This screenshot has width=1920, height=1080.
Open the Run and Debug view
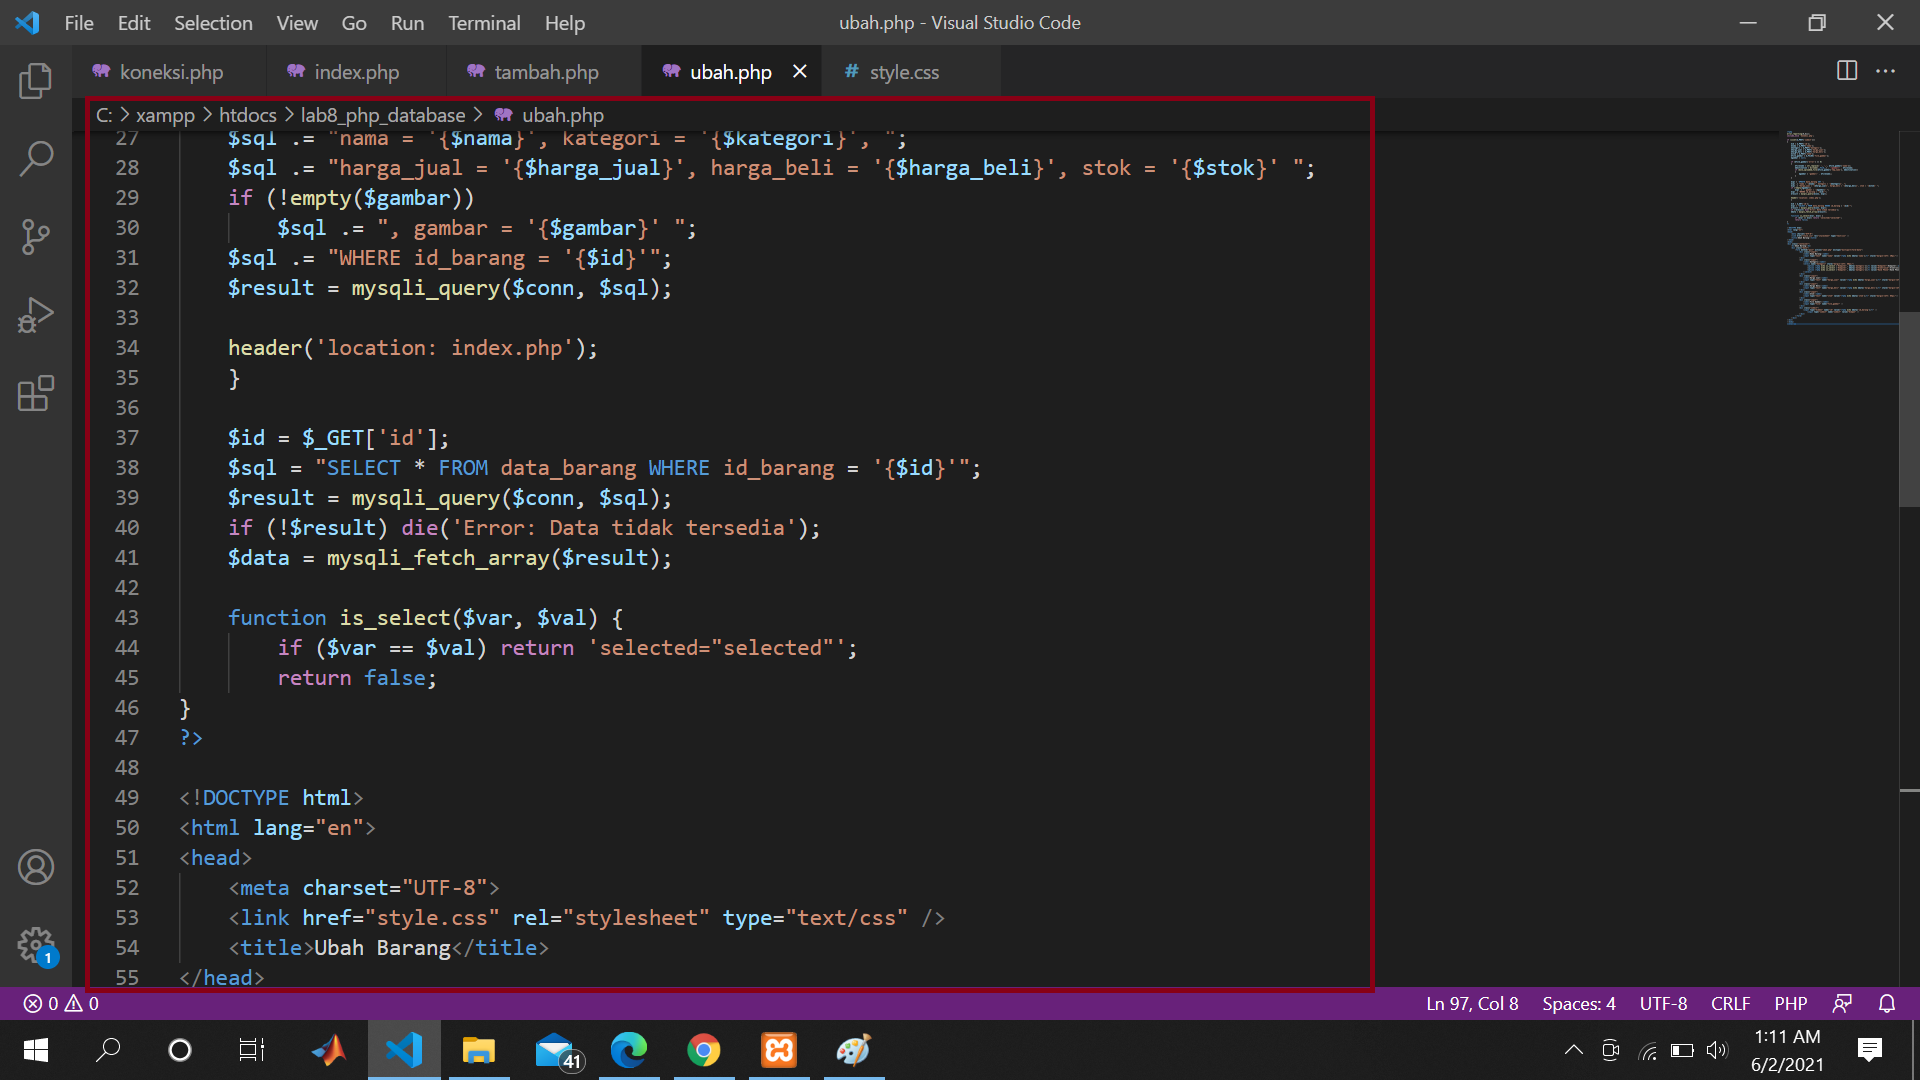[36, 315]
